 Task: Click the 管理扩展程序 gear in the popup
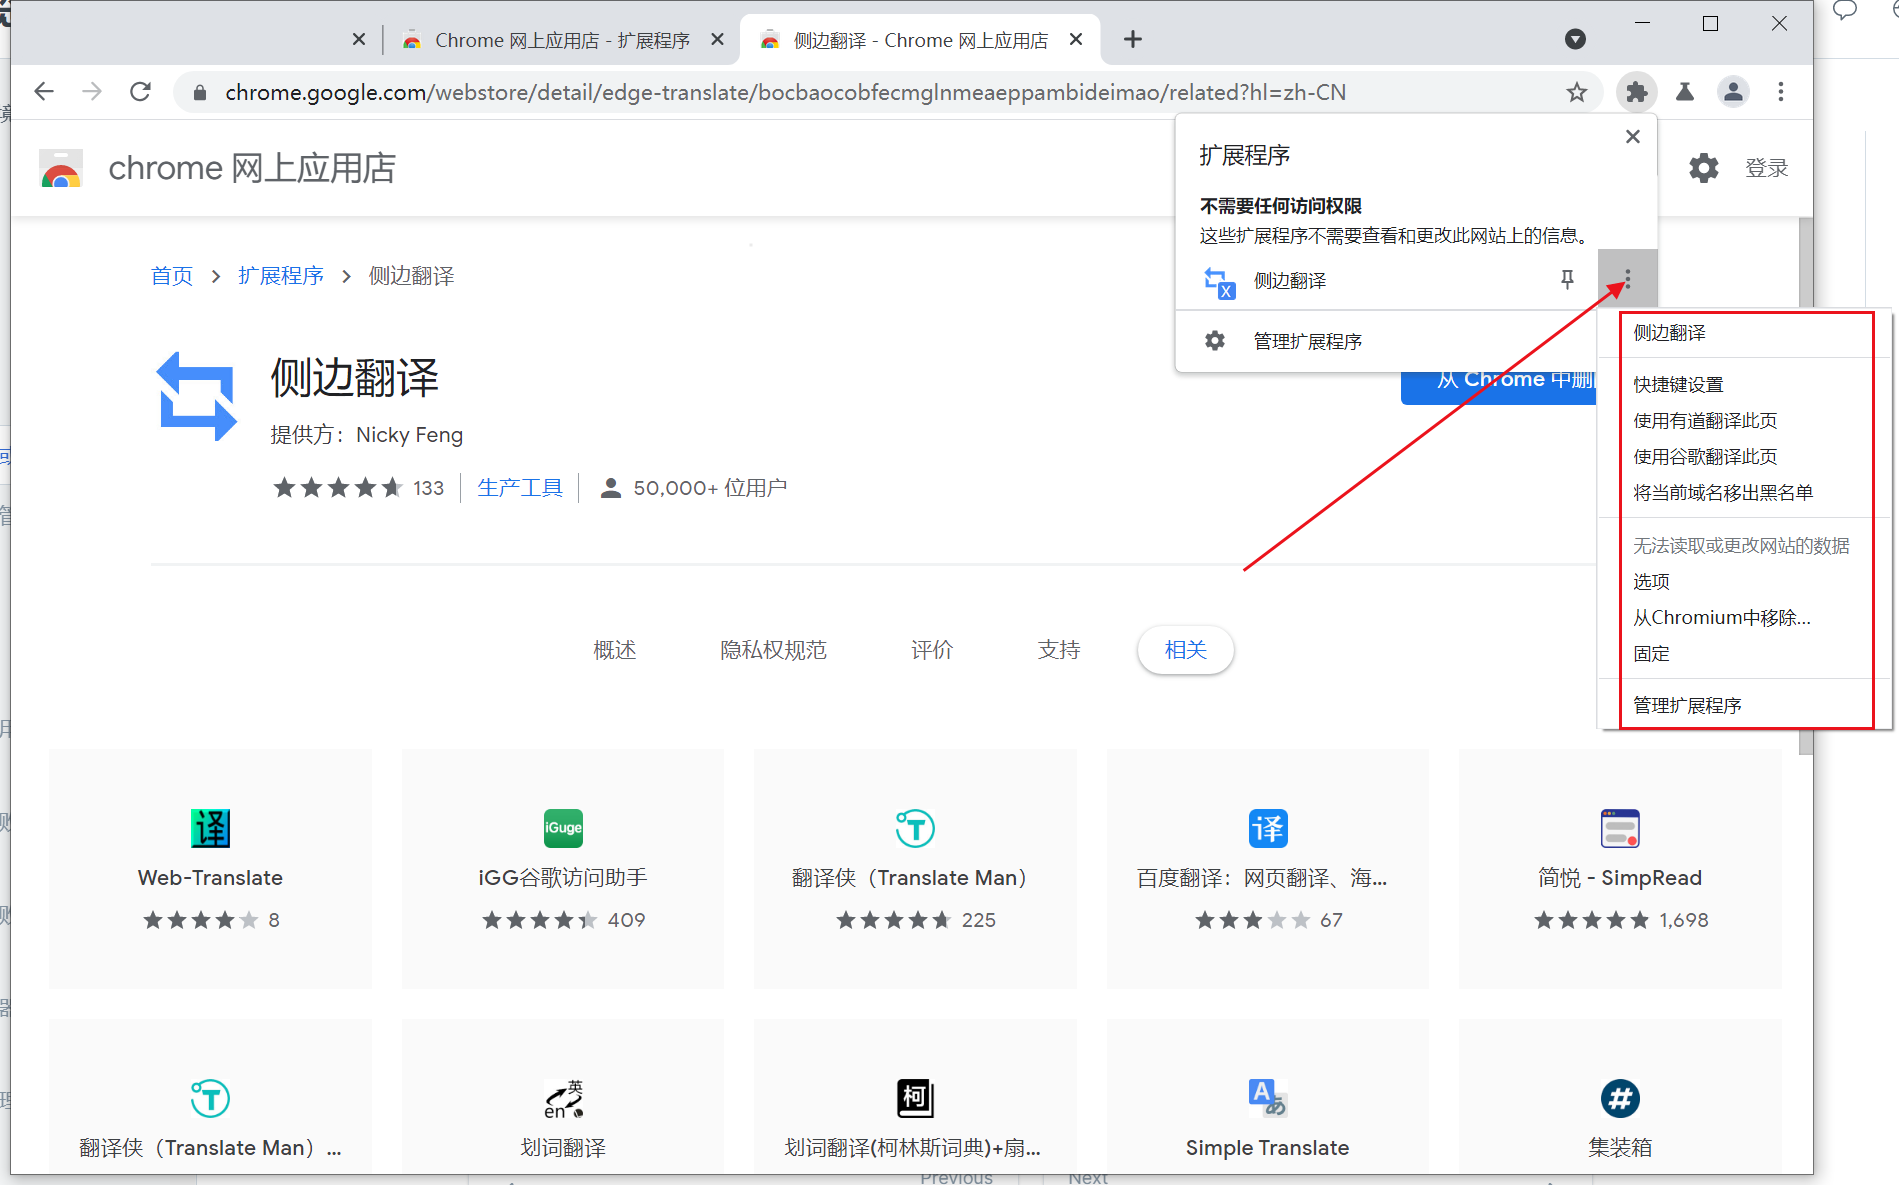click(x=1214, y=341)
